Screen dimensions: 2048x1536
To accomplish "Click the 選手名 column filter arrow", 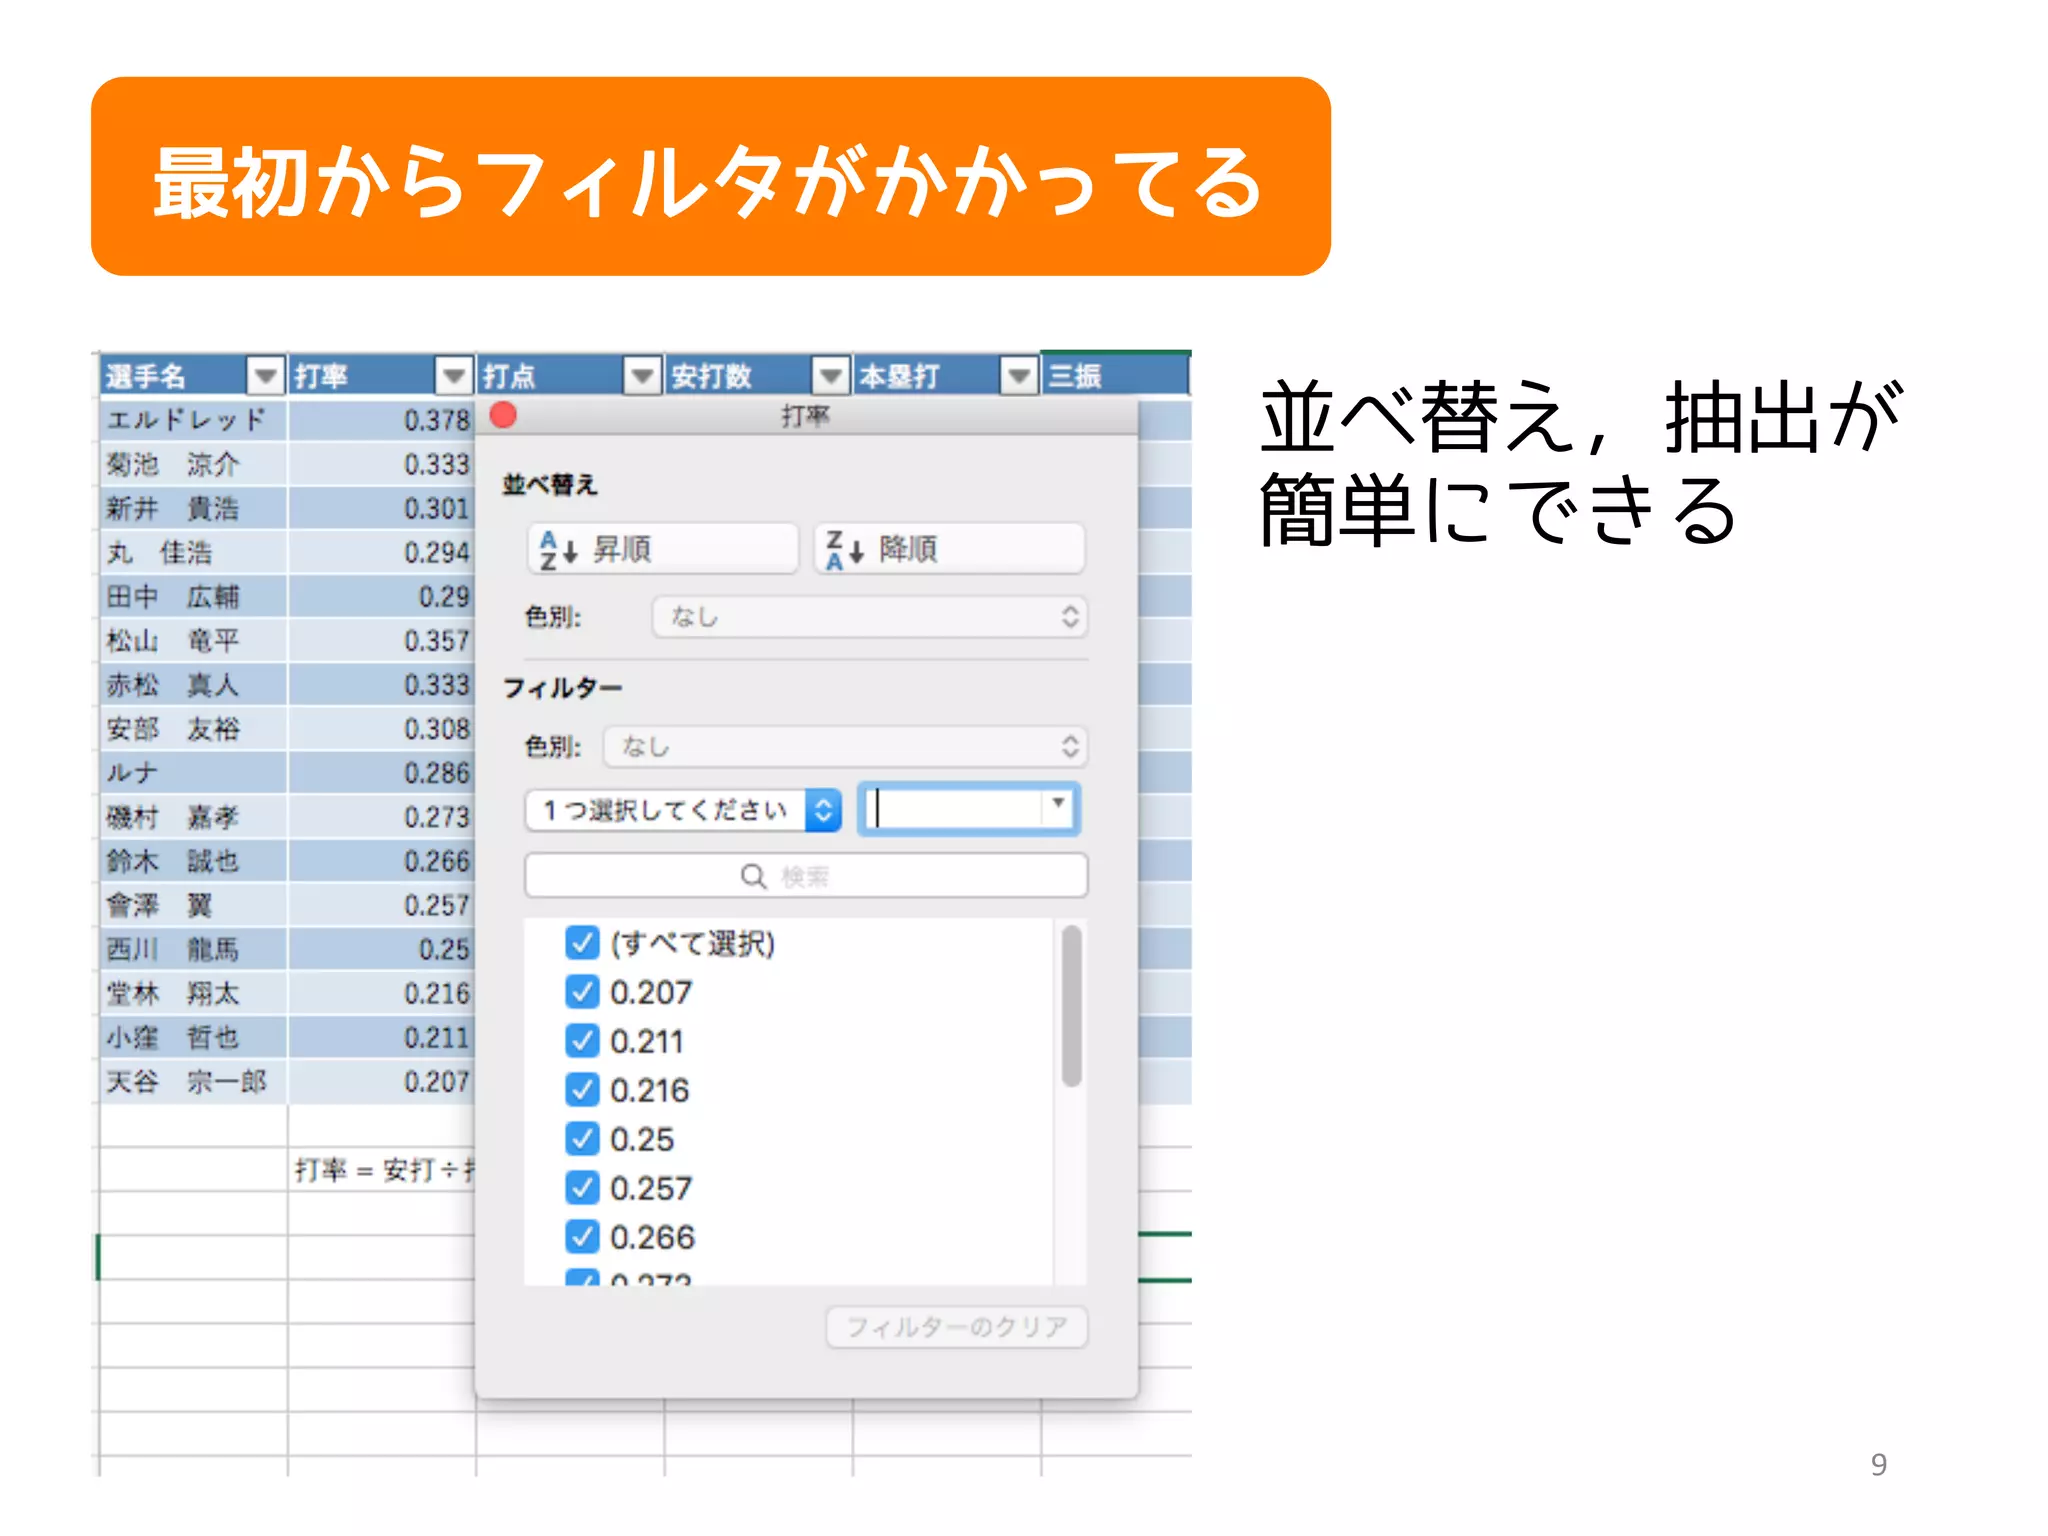I will coord(265,376).
